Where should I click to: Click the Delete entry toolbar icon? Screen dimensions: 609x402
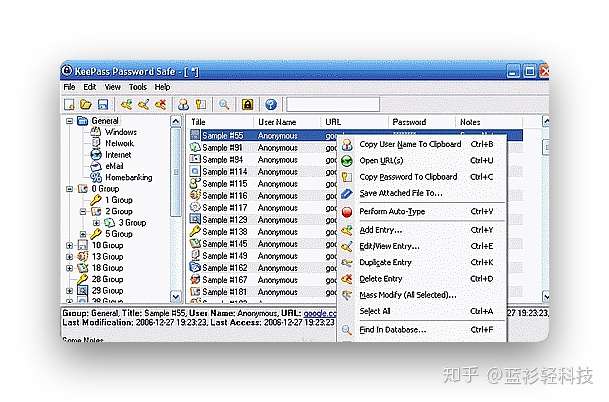(160, 104)
